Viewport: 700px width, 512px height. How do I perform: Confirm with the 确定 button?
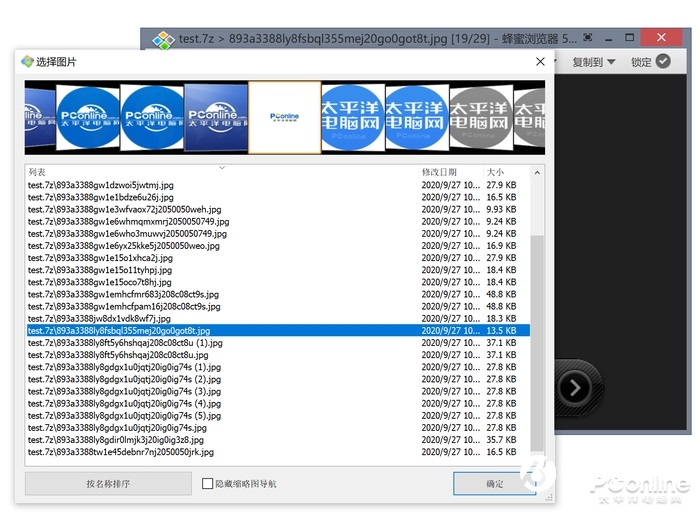click(x=494, y=483)
